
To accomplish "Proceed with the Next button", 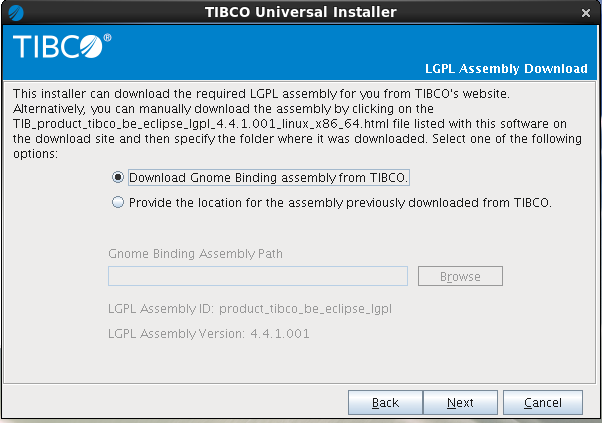I will pyautogui.click(x=460, y=403).
